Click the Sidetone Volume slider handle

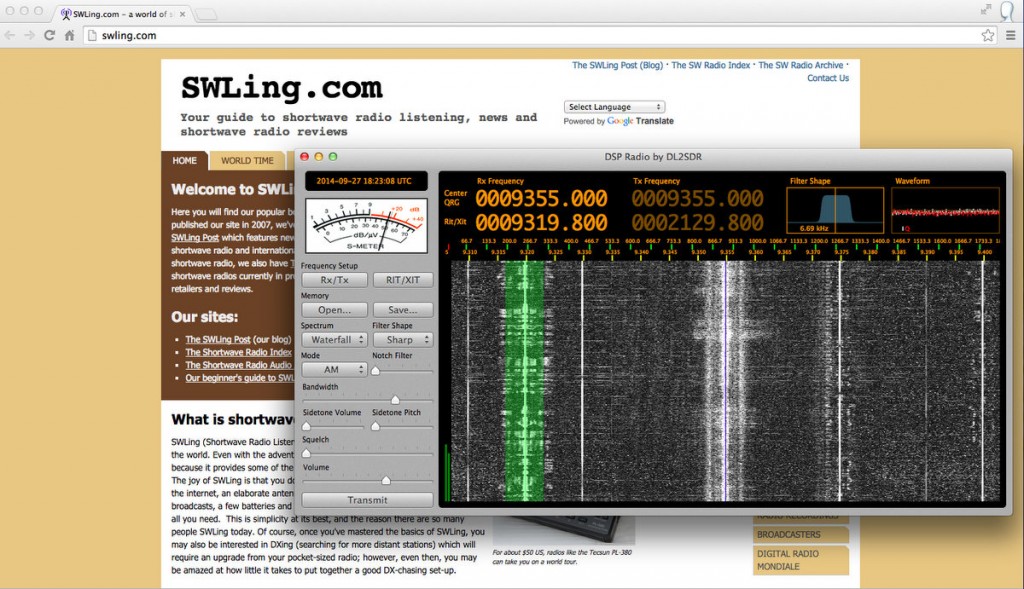point(306,426)
